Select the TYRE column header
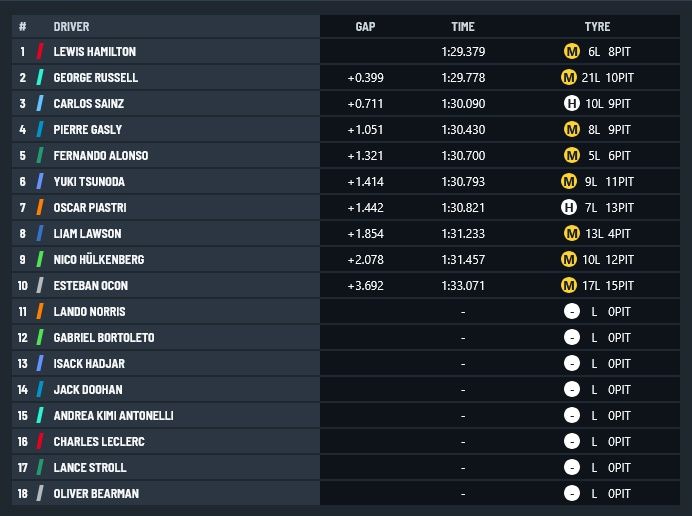The height and width of the screenshot is (516, 692). point(597,27)
